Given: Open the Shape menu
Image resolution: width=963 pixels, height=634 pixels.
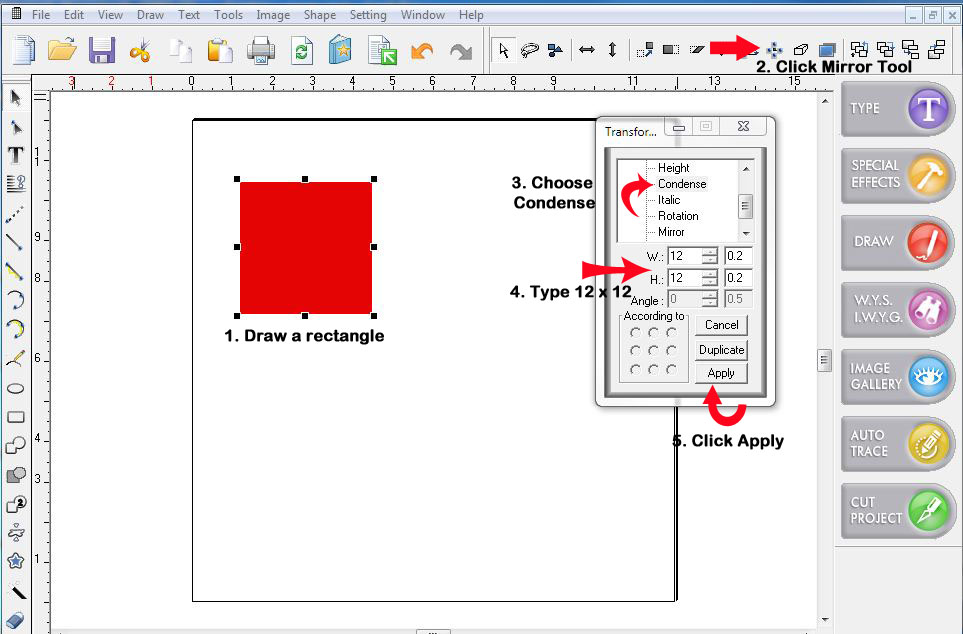Looking at the screenshot, I should (x=319, y=15).
